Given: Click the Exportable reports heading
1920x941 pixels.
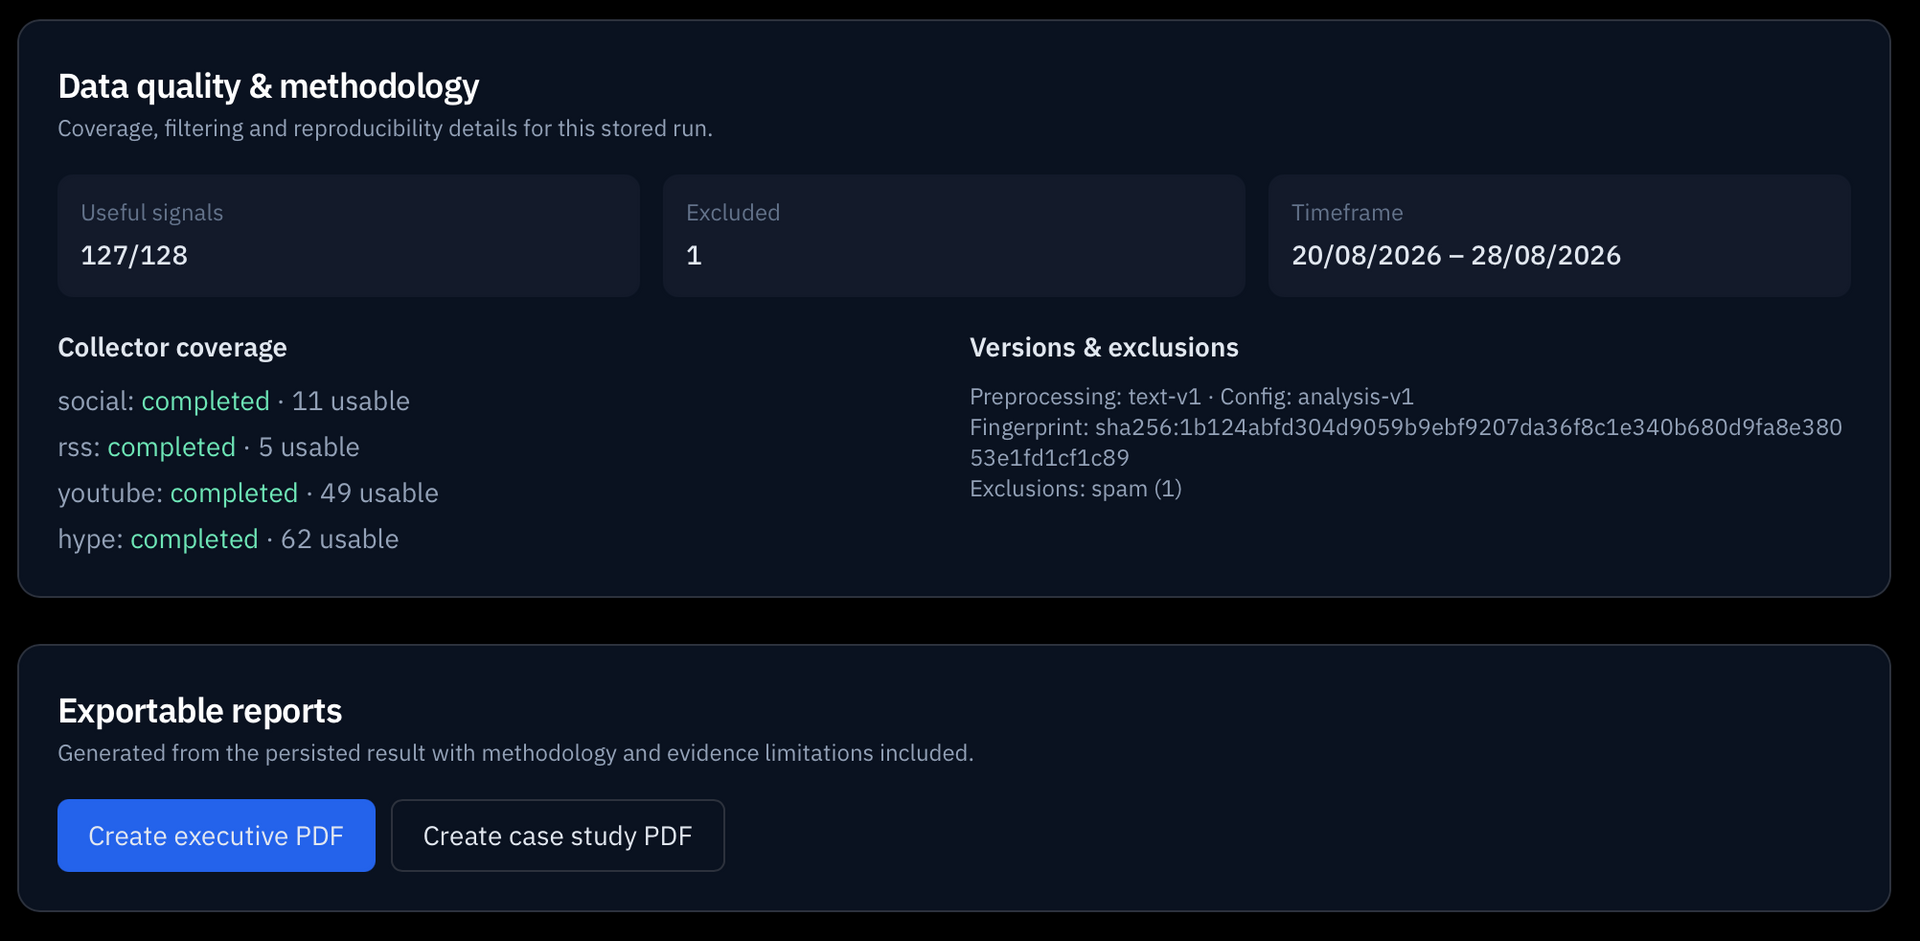Looking at the screenshot, I should point(200,710).
